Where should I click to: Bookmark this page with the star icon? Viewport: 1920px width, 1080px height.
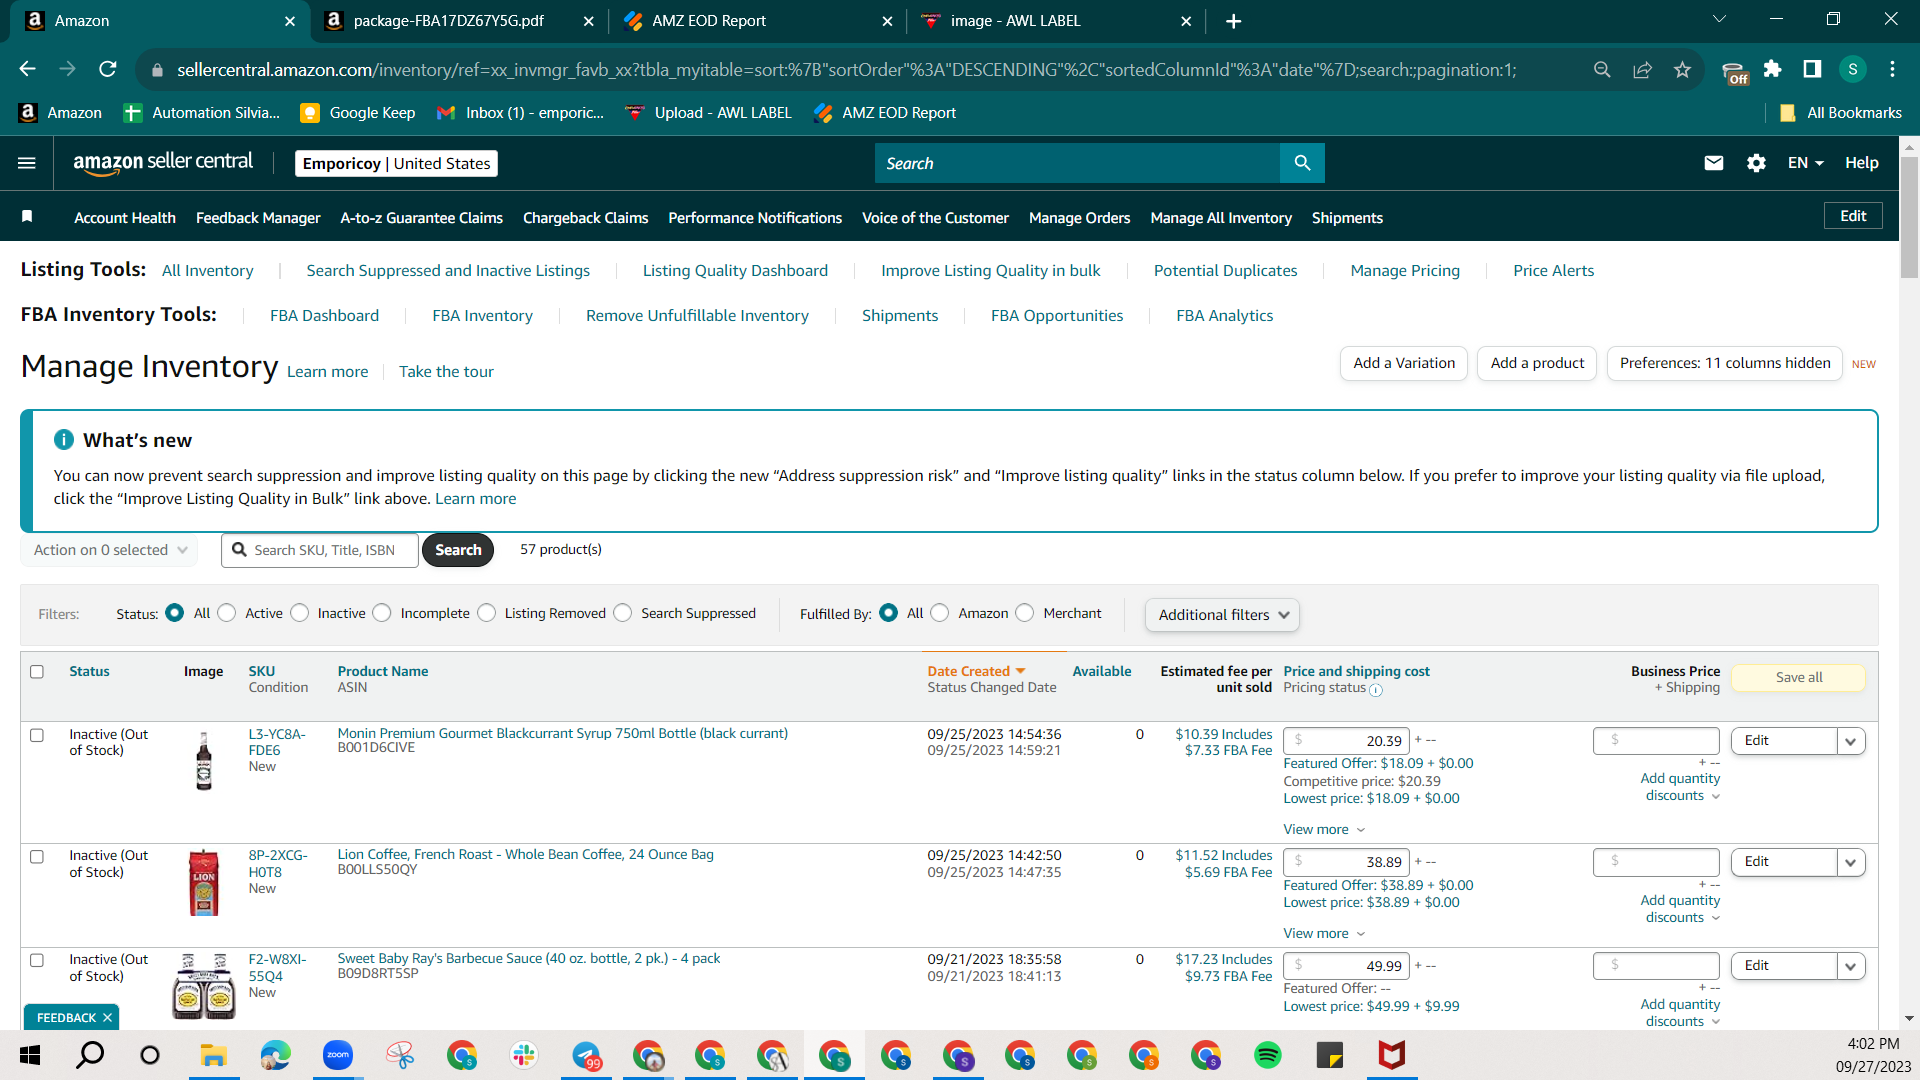(x=1683, y=69)
